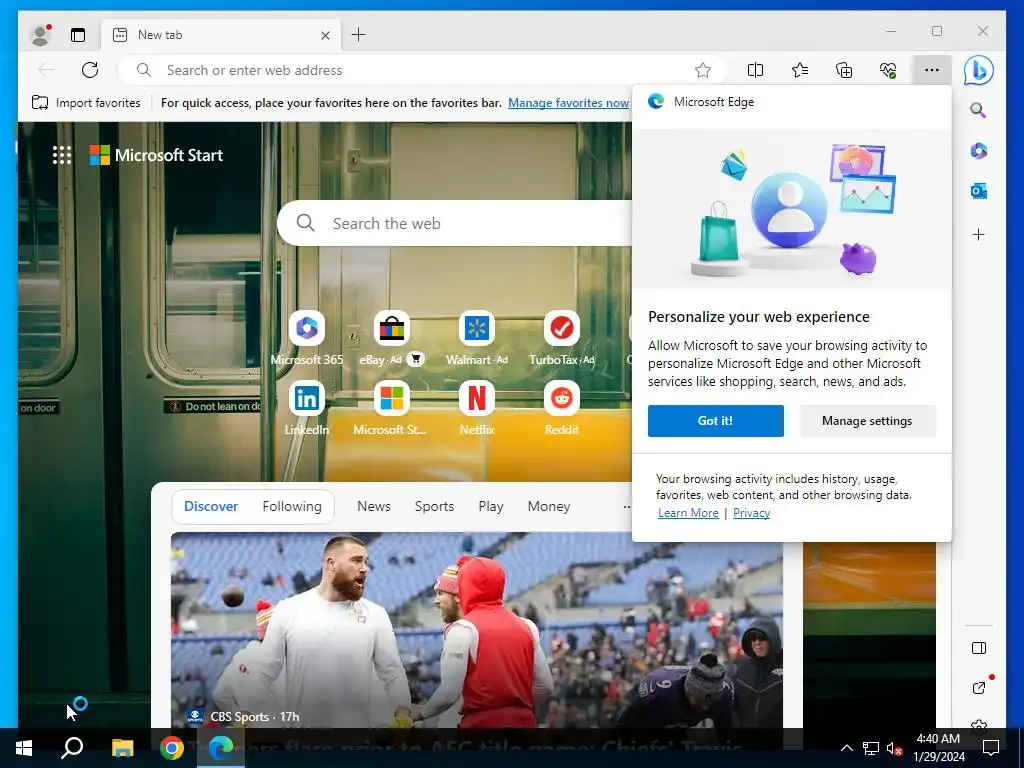Click Got it! button
Image resolution: width=1024 pixels, height=768 pixels.
click(x=716, y=421)
